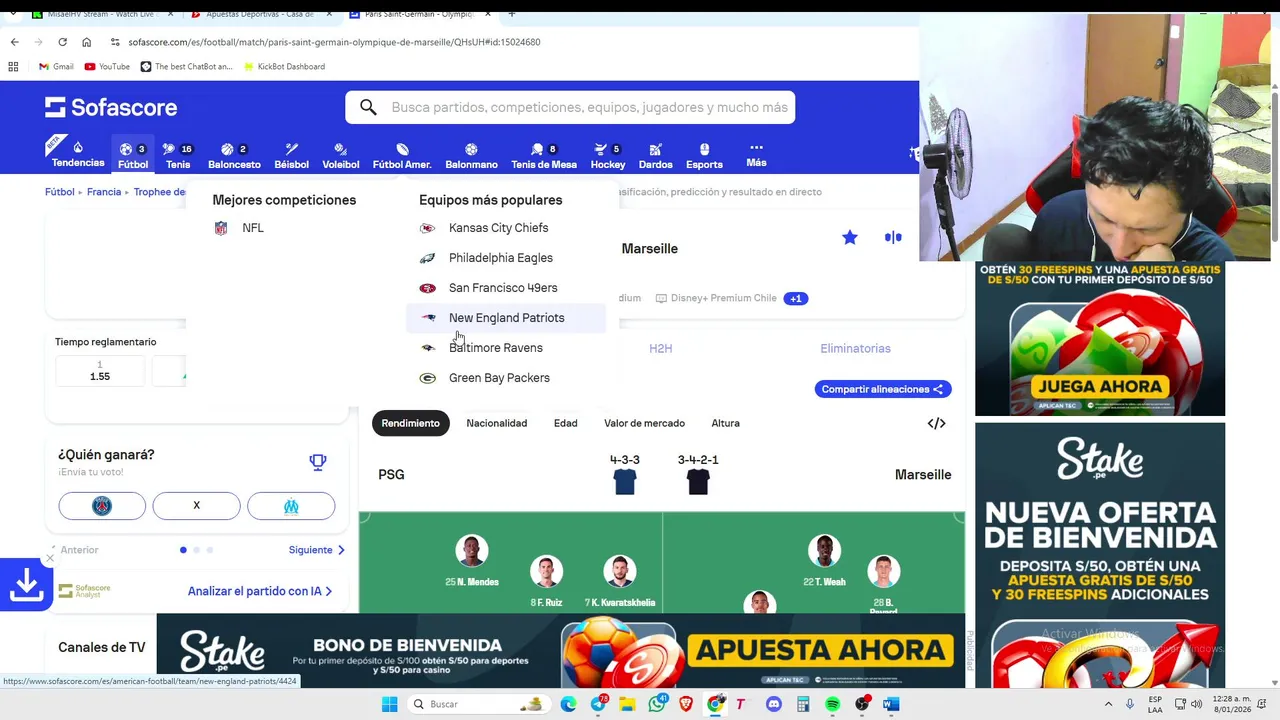Open the YouTube bookmark
The image size is (1280, 720).
click(107, 66)
